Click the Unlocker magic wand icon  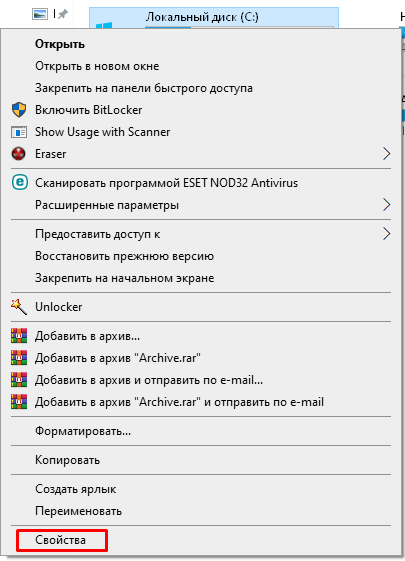click(x=19, y=307)
